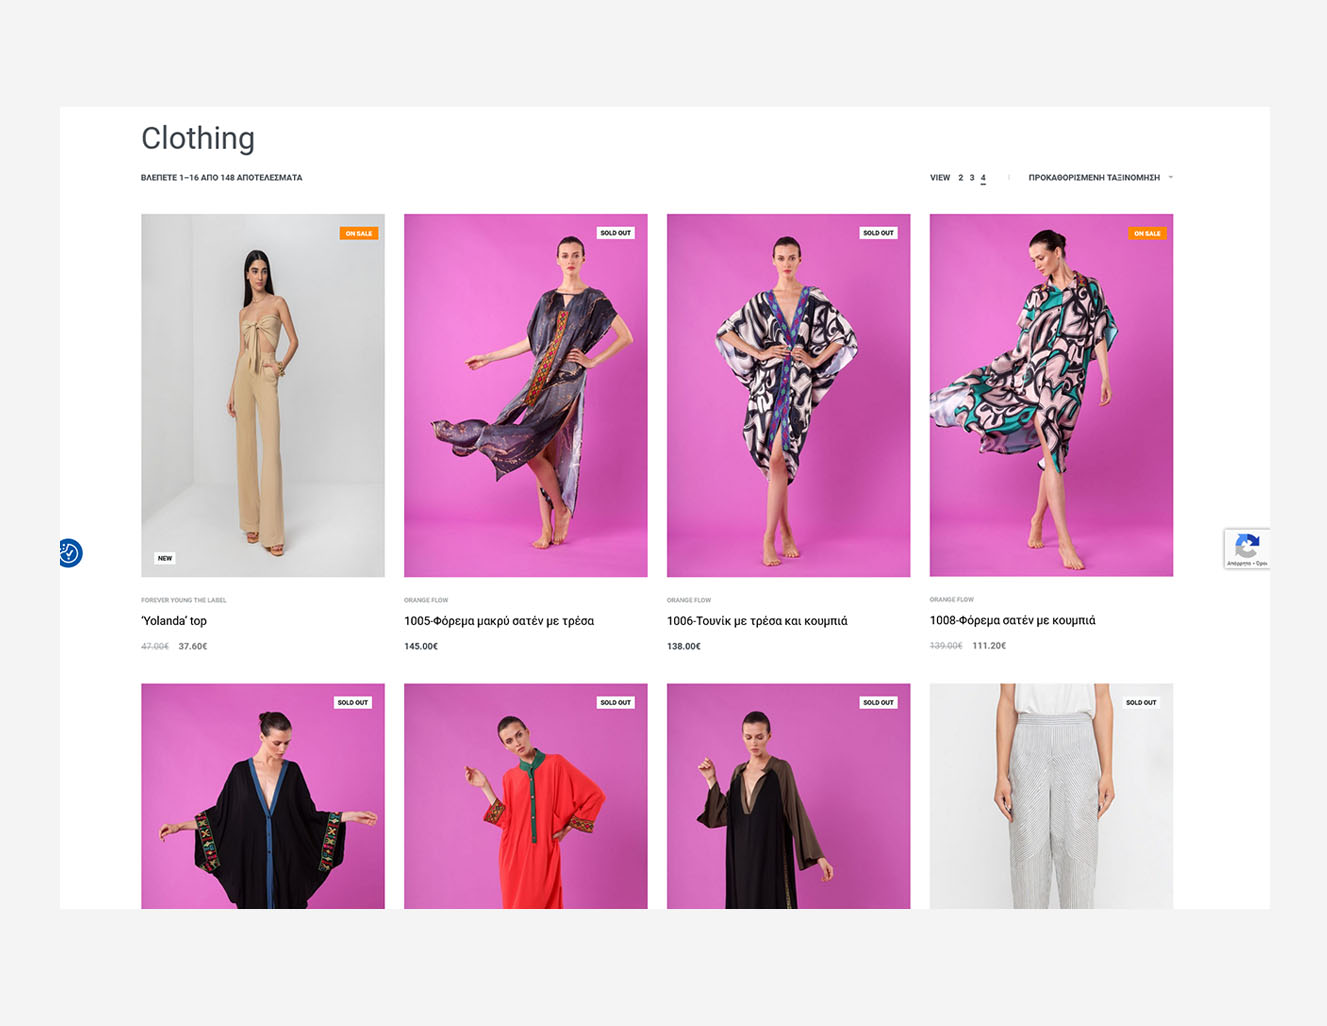Click Orange Flow brand under product 1008

(x=952, y=599)
